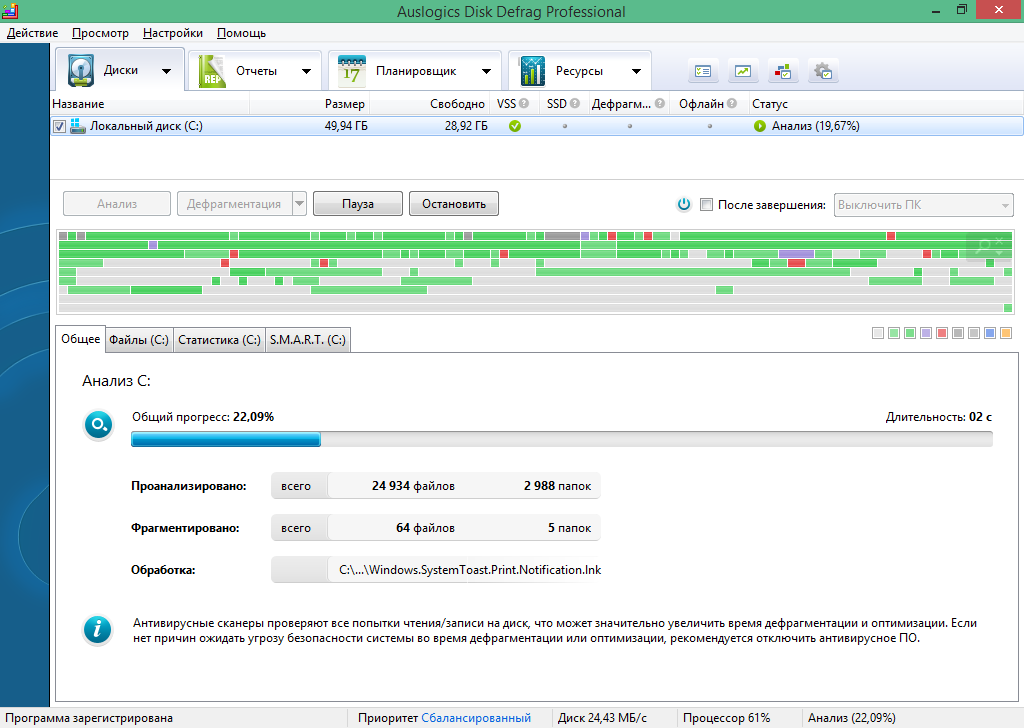Click the Общий прогресс progress bar
Image resolution: width=1024 pixels, height=728 pixels.
[x=560, y=439]
